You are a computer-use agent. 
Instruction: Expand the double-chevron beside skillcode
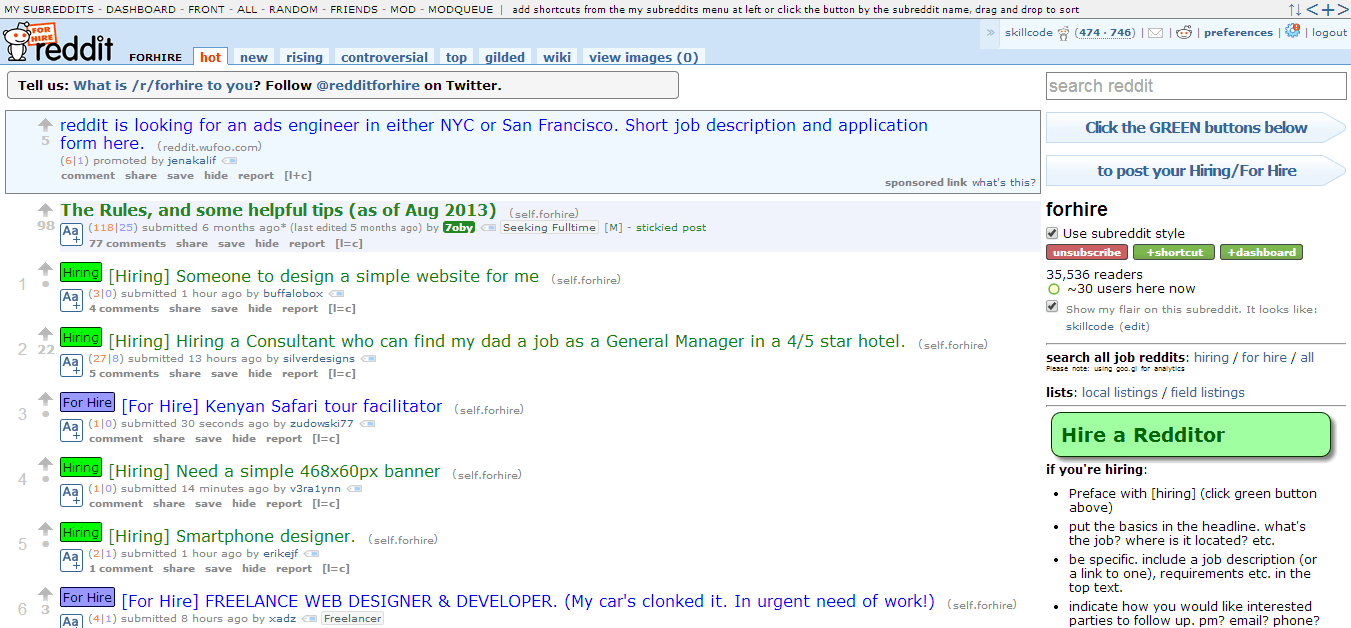point(992,33)
